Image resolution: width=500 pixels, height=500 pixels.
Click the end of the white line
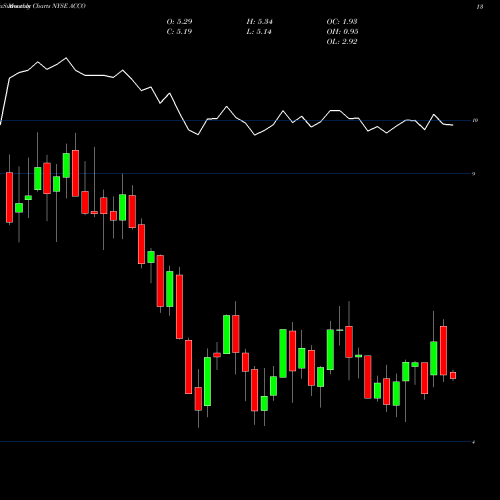click(x=452, y=125)
